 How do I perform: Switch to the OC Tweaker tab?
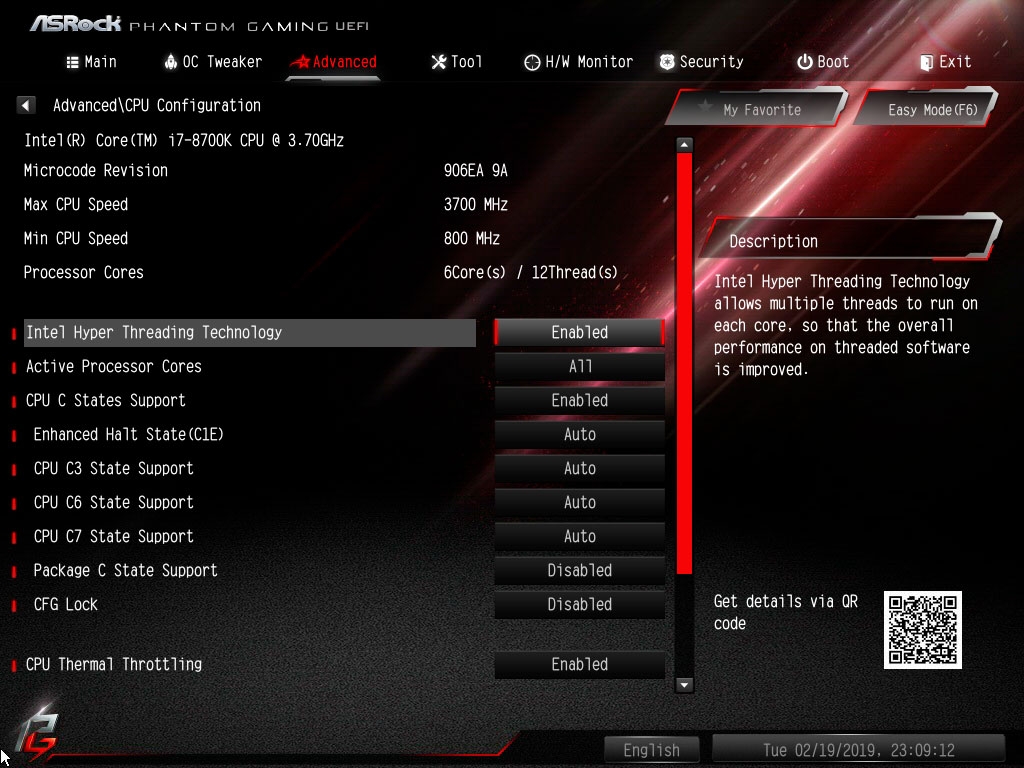coord(213,62)
